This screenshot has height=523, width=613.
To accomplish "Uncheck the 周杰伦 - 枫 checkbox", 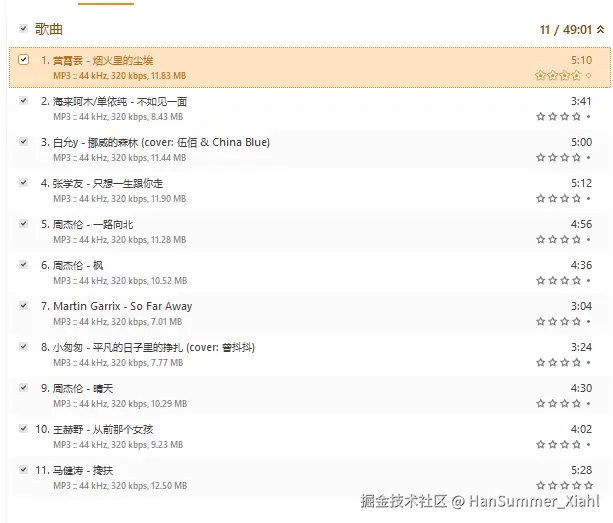I will click(24, 264).
